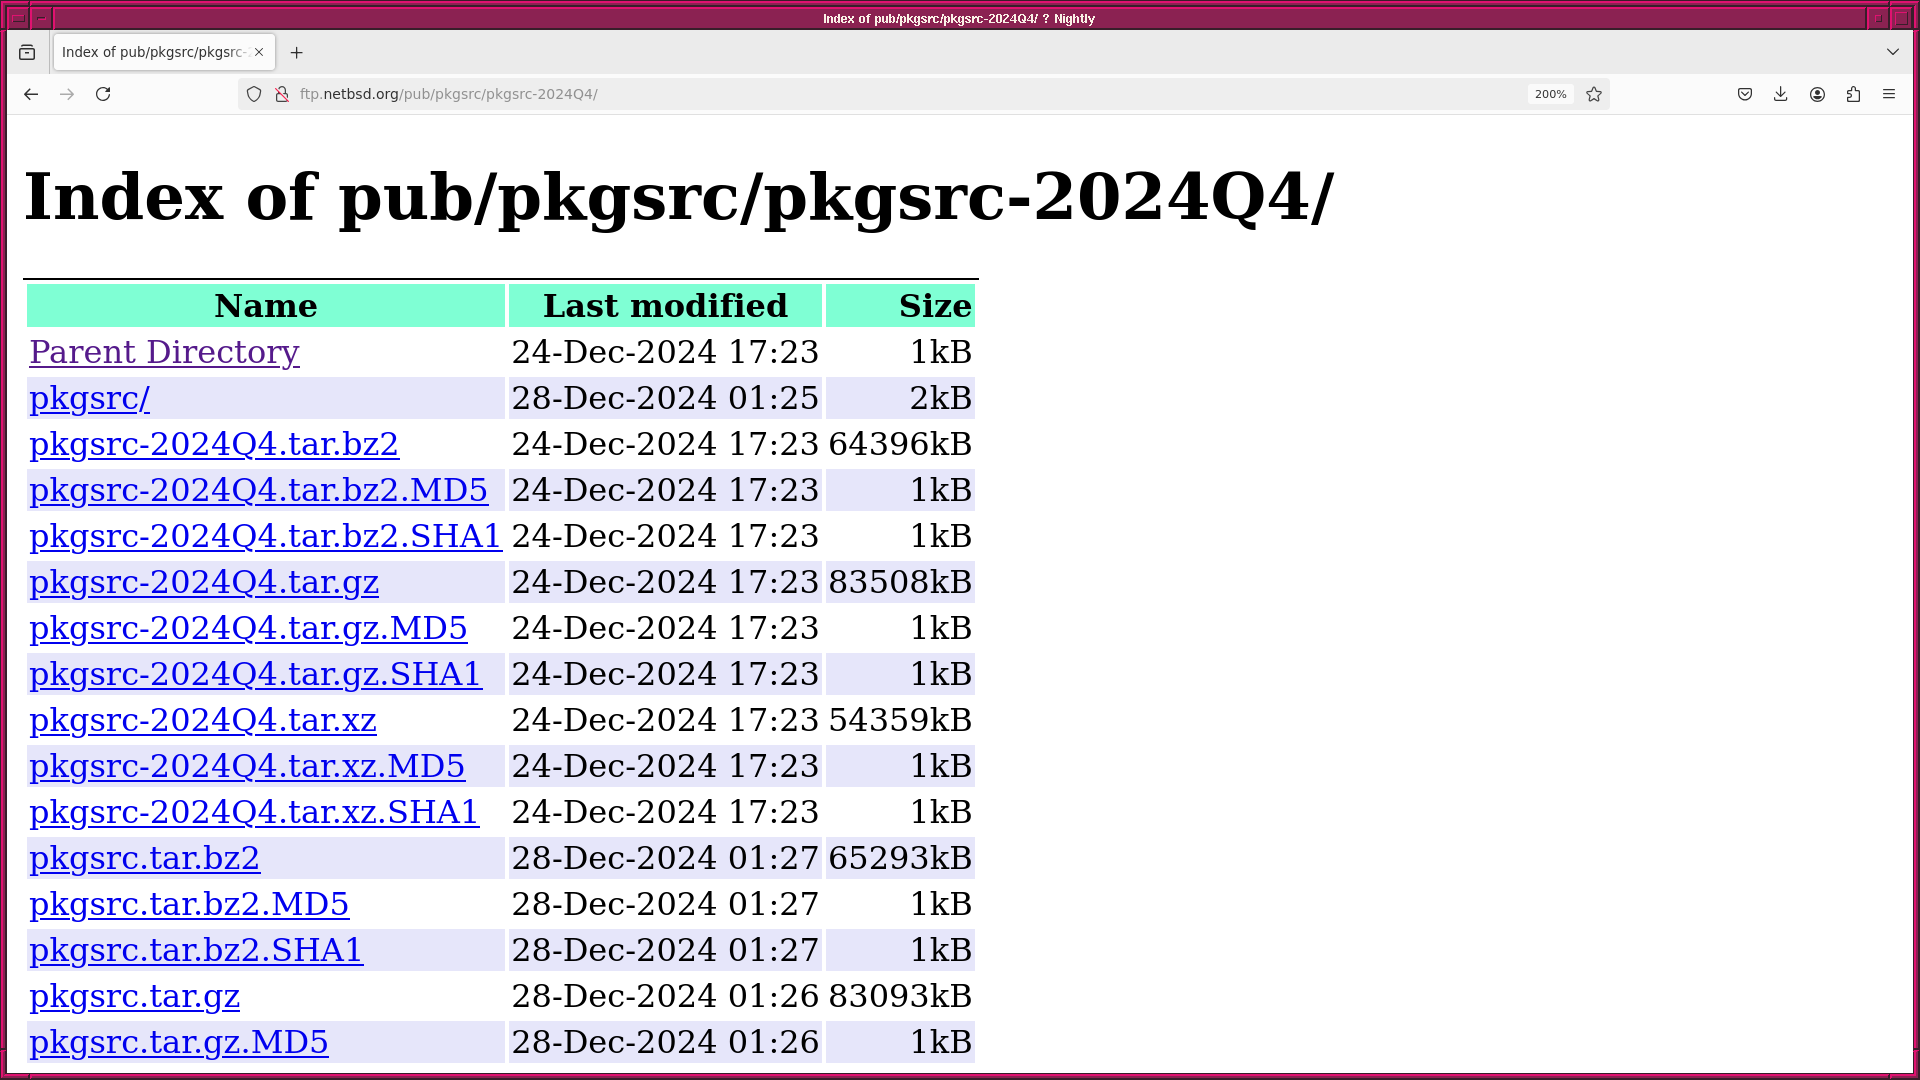This screenshot has width=1920, height=1080.
Task: Close the current pkgsrc tab
Action: click(259, 52)
